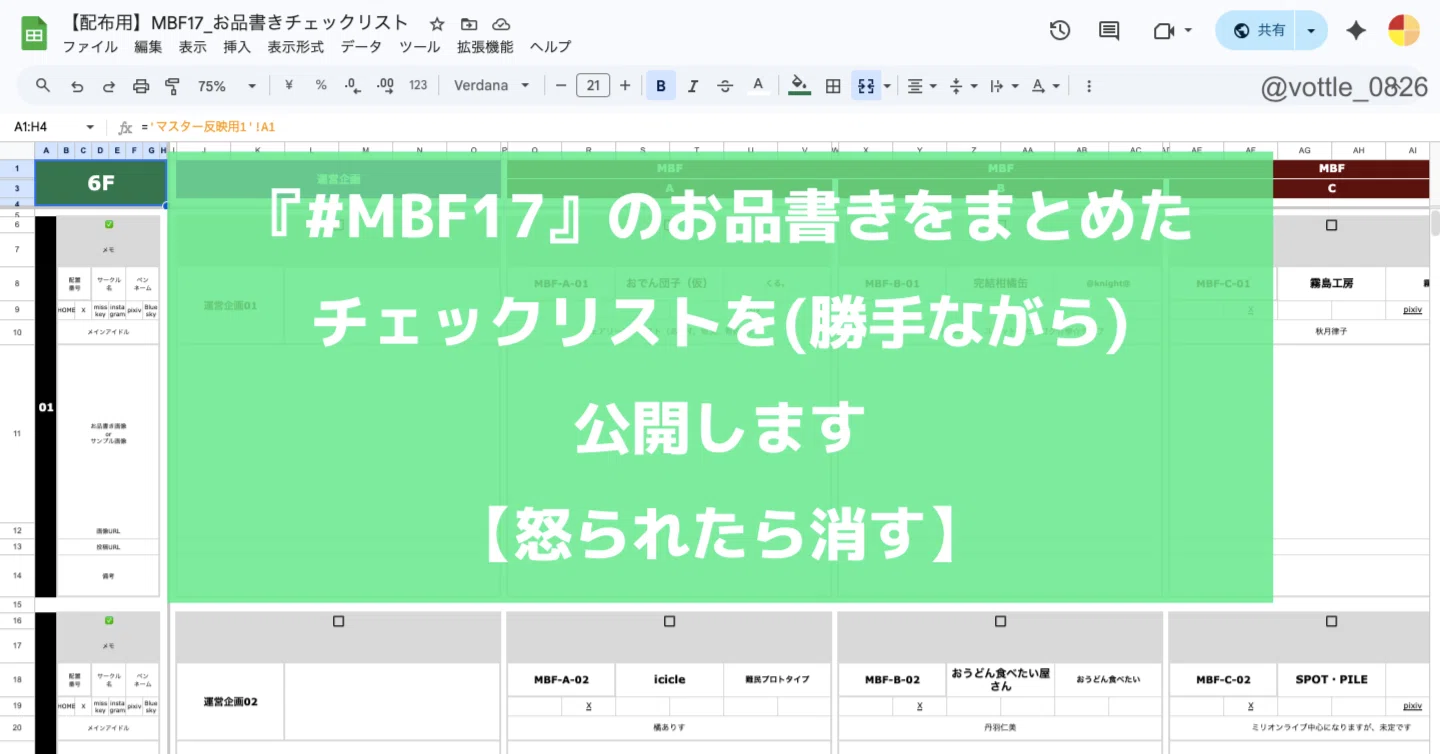The height and width of the screenshot is (754, 1440).
Task: Increase font size with plus
Action: coord(625,86)
